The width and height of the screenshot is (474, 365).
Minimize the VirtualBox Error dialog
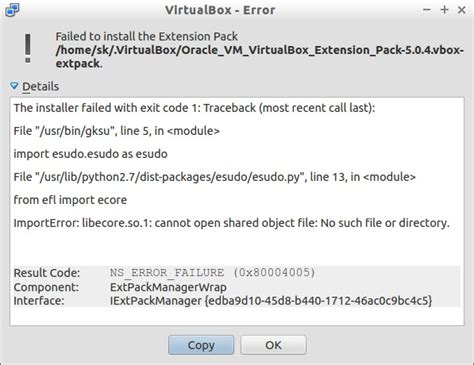point(427,10)
